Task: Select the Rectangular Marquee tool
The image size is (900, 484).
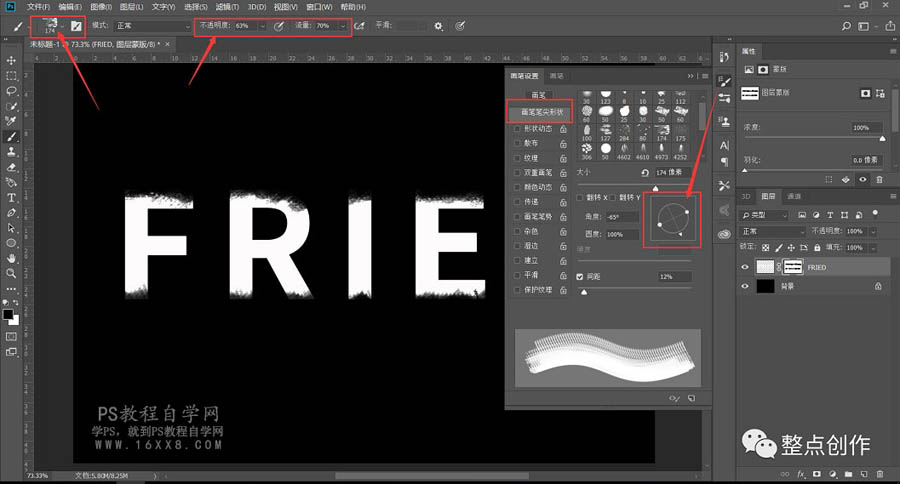Action: pos(11,76)
